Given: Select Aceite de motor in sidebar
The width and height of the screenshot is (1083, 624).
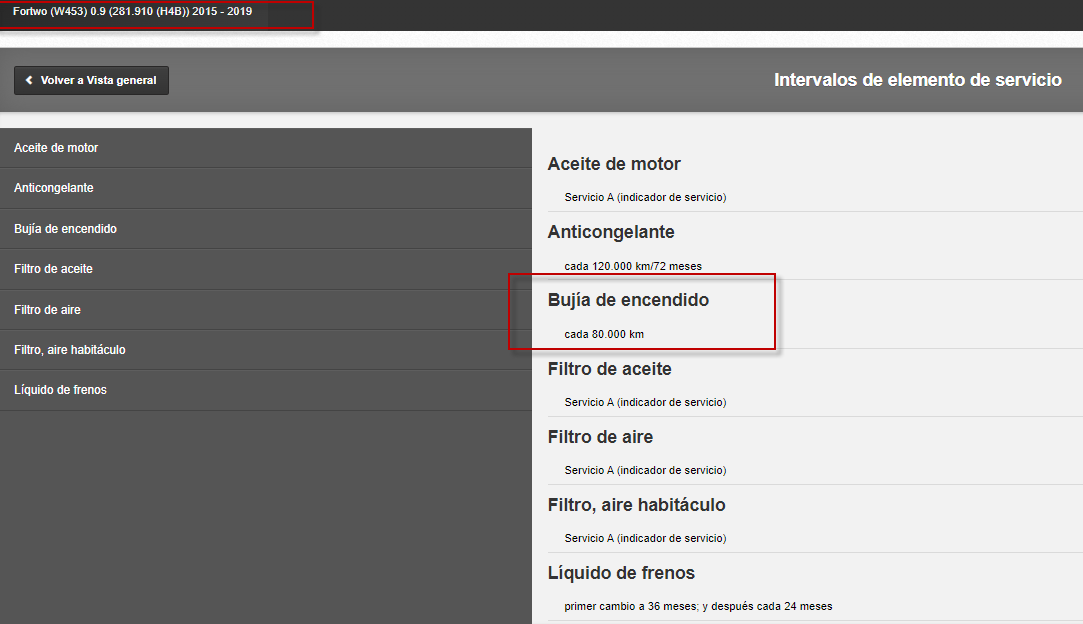Looking at the screenshot, I should click(x=266, y=148).
